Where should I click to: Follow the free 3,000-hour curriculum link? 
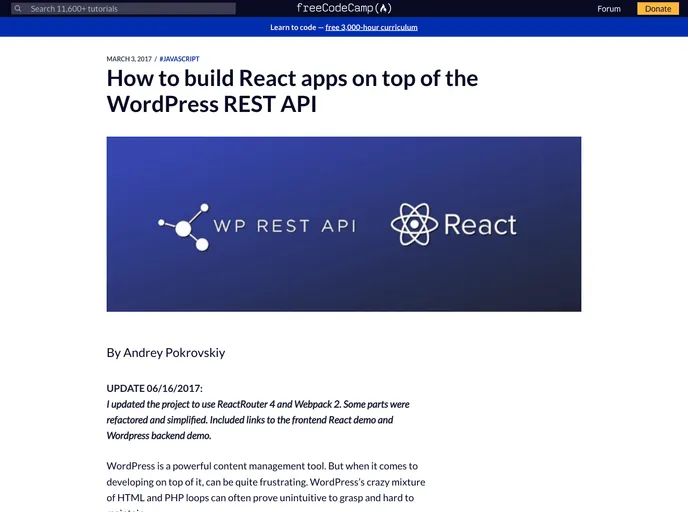coord(371,27)
